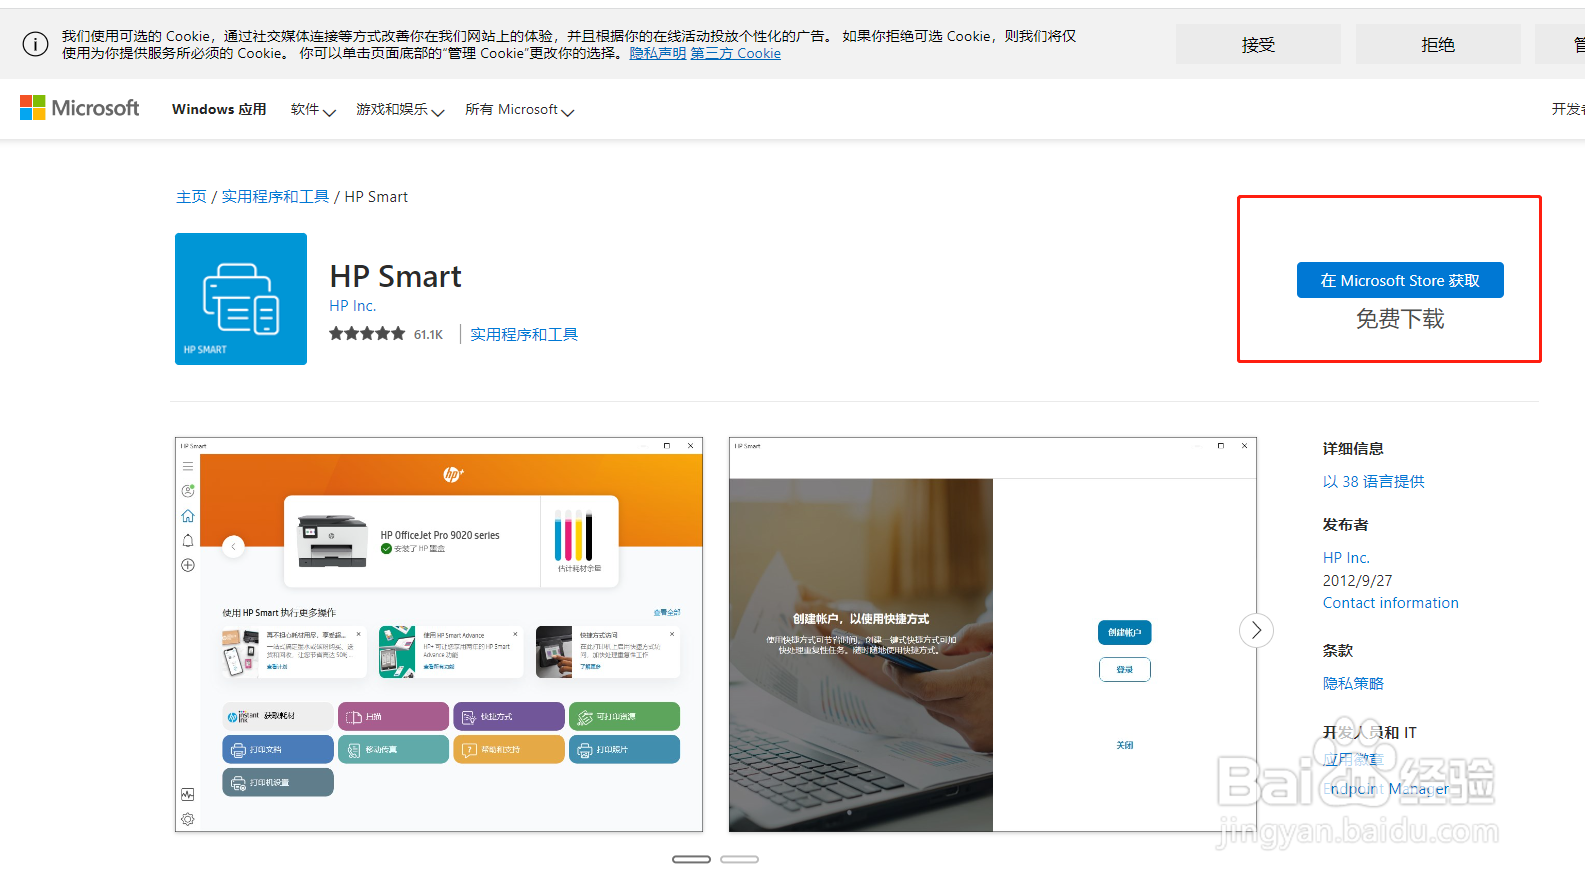Viewport: 1585px width, 885px height.
Task: Click the Microsoft logo
Action: click(x=80, y=108)
